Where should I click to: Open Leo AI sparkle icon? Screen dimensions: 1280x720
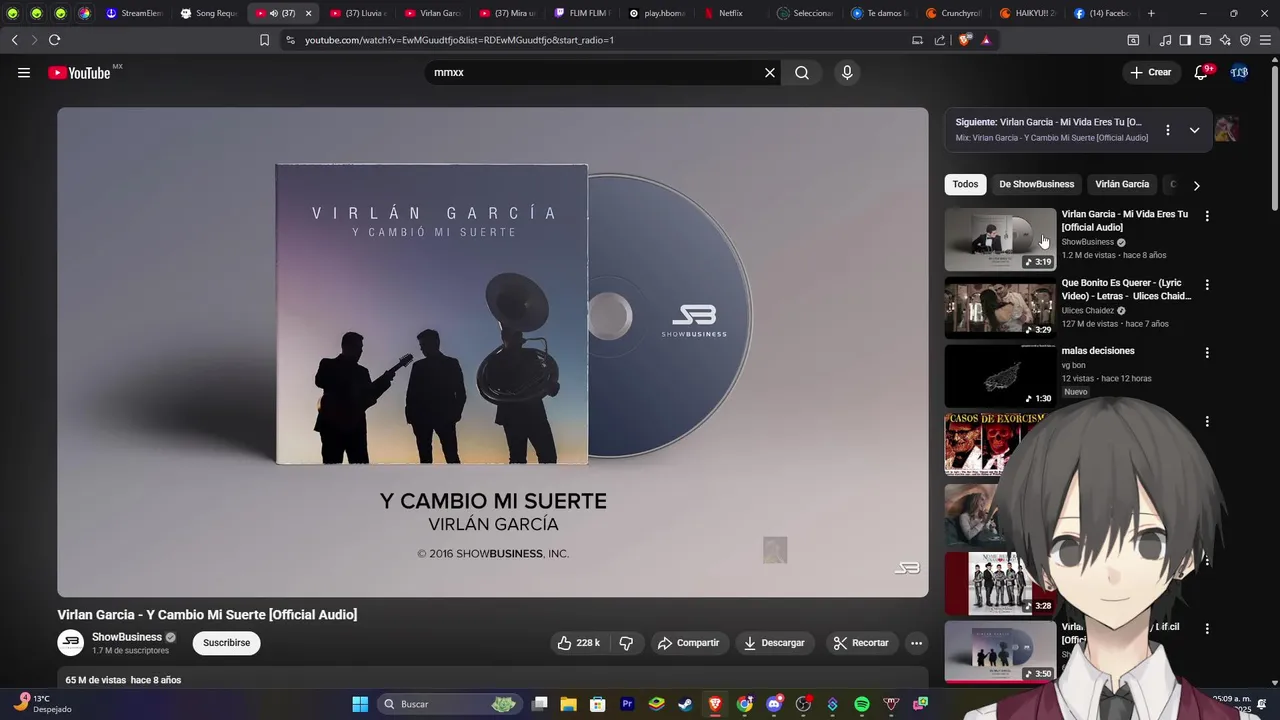1225,40
